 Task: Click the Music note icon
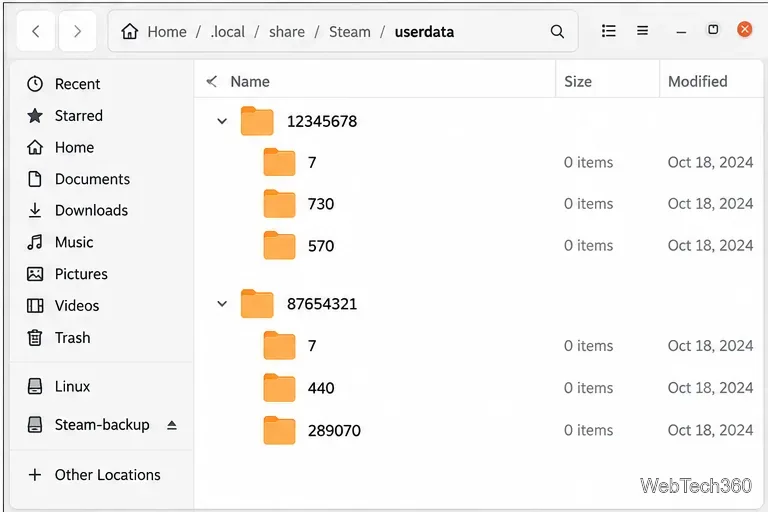[35, 242]
